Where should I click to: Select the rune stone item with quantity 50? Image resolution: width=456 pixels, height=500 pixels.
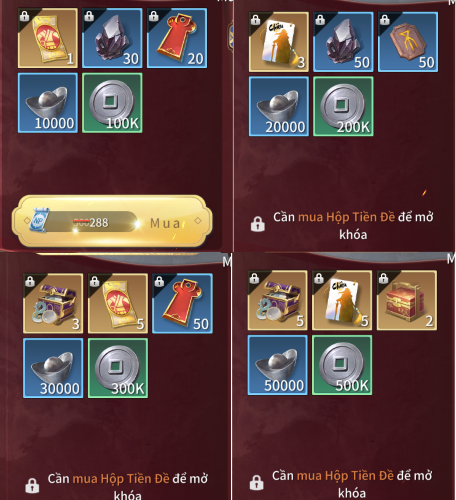(x=408, y=42)
